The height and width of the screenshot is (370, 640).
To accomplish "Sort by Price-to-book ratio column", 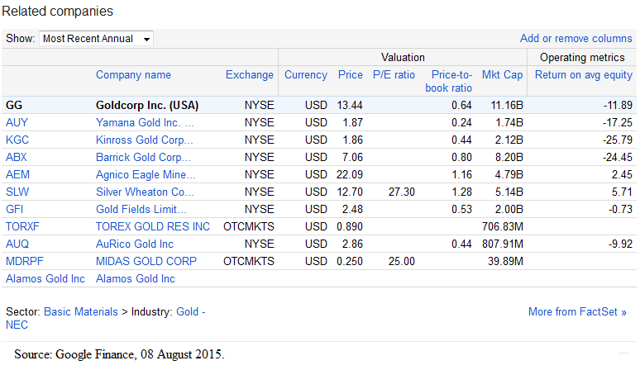I will [x=448, y=81].
